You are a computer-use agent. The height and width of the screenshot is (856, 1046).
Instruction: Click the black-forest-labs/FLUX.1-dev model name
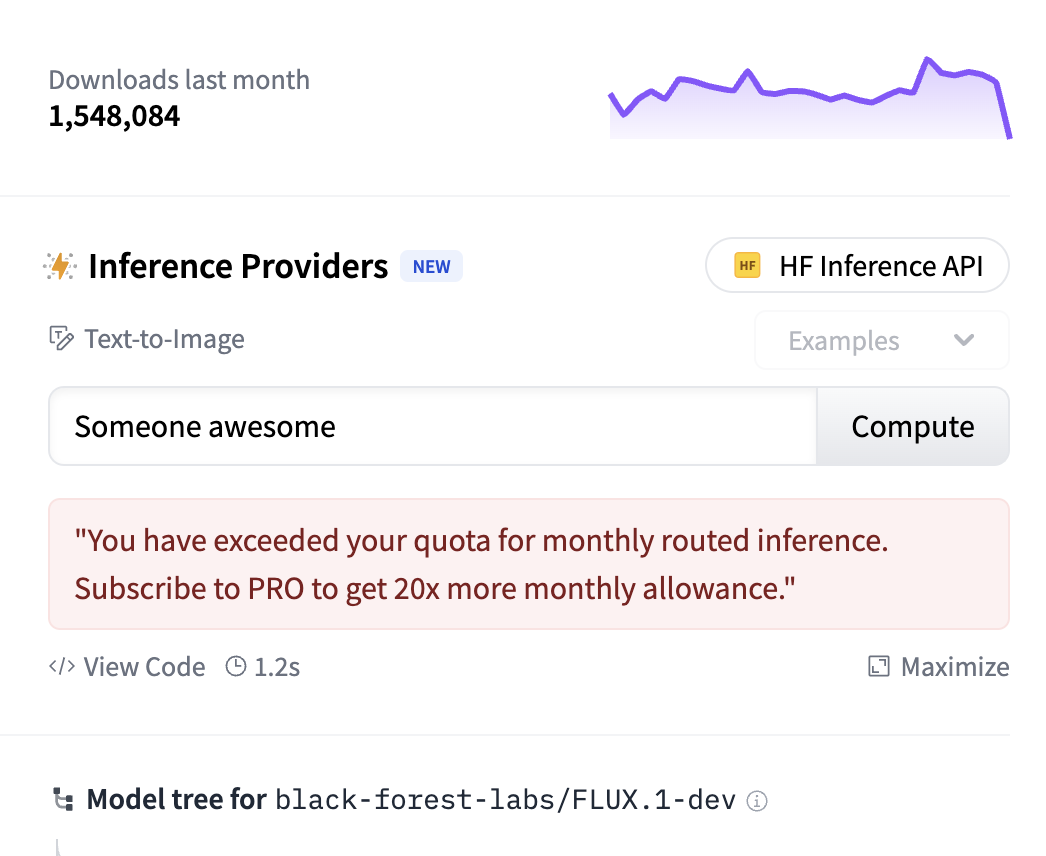coord(505,800)
